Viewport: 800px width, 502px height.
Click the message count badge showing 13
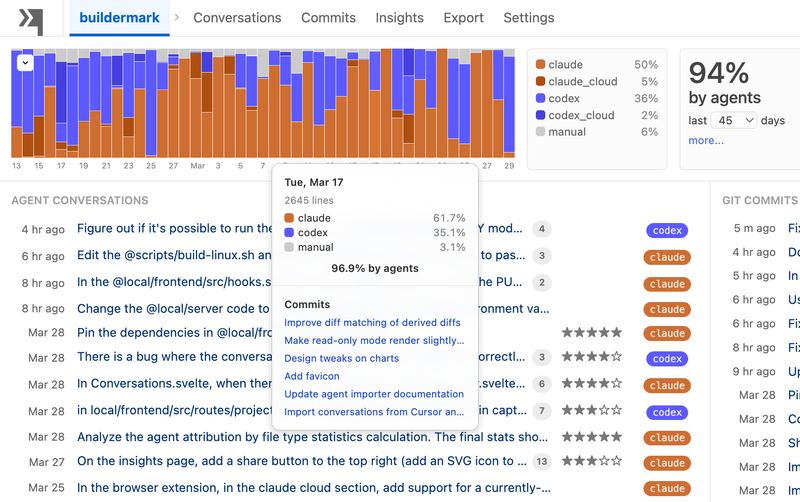tap(542, 461)
